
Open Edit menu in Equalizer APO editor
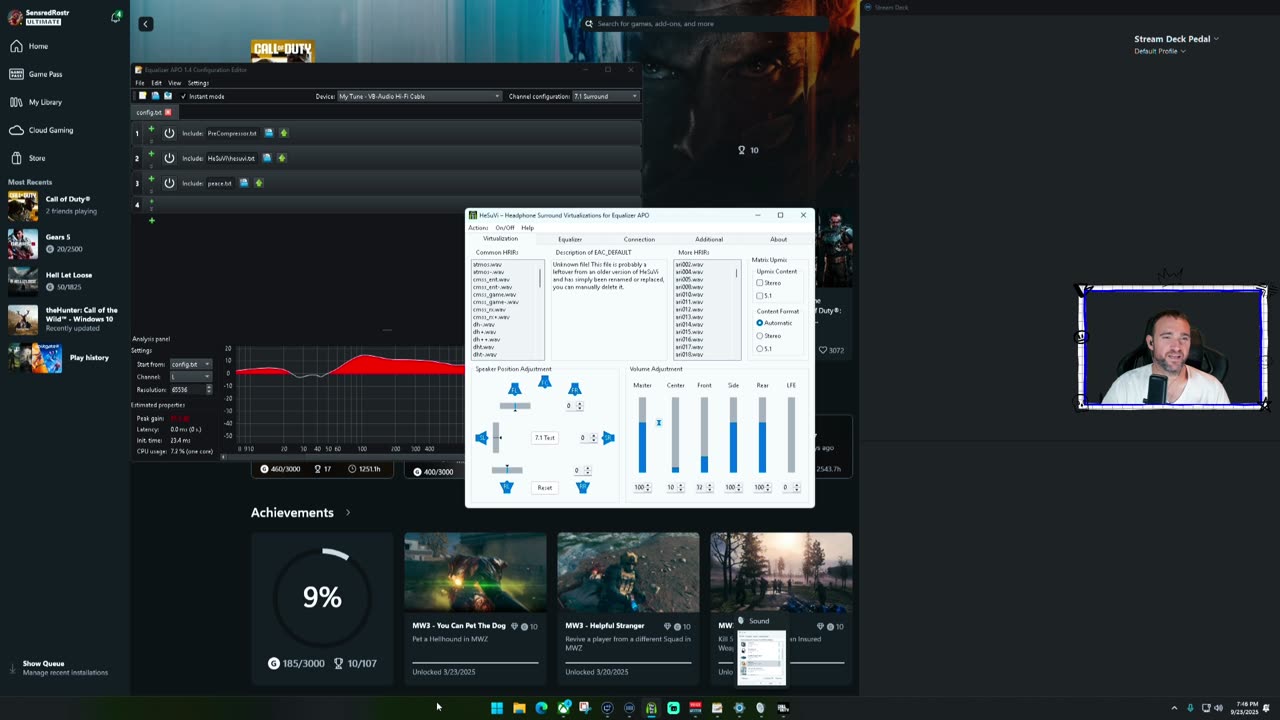tap(156, 83)
